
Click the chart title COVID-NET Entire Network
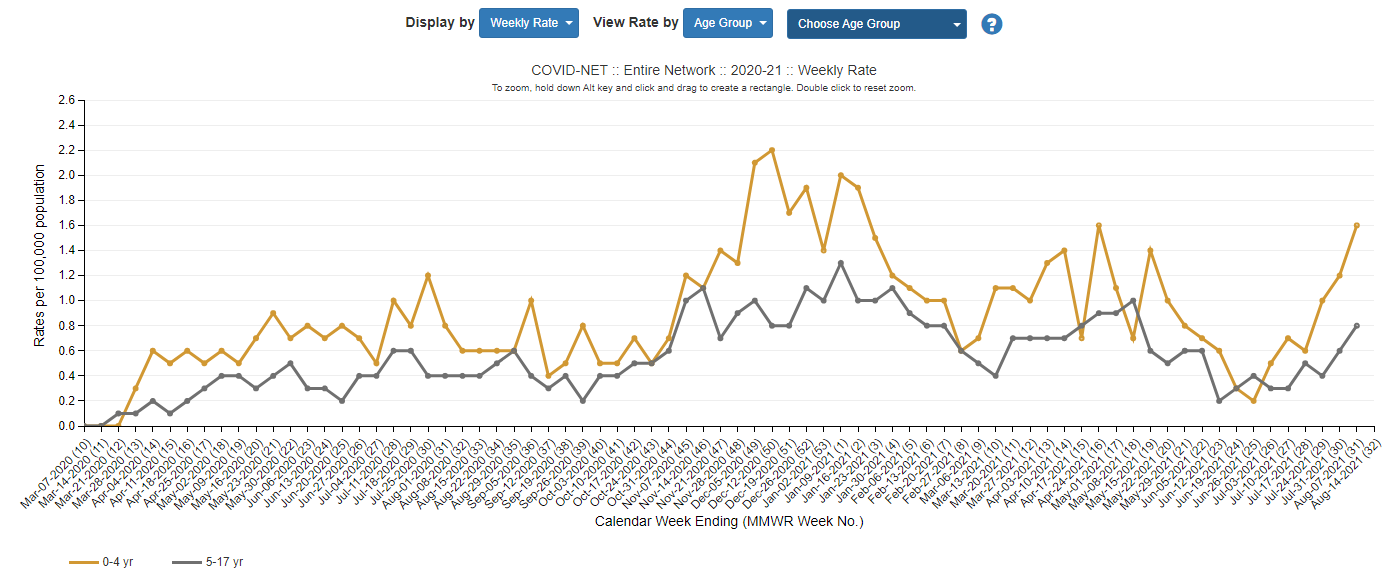coord(704,70)
